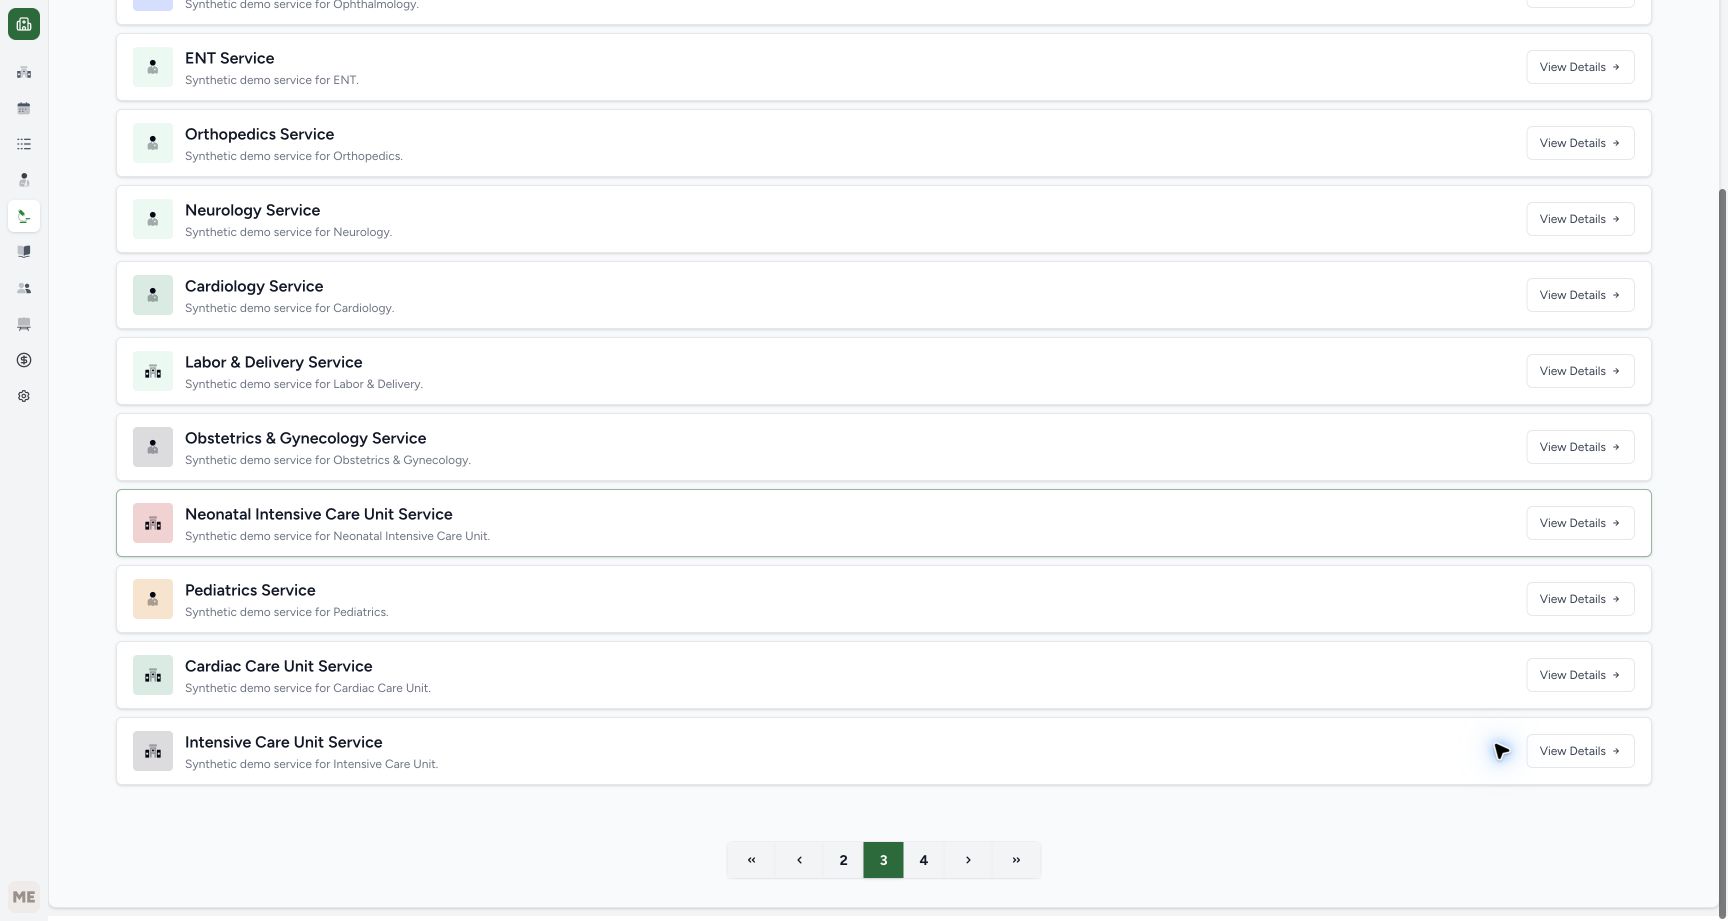Click the Neurology Service title
Viewport: 1728px width, 921px height.
tap(252, 210)
